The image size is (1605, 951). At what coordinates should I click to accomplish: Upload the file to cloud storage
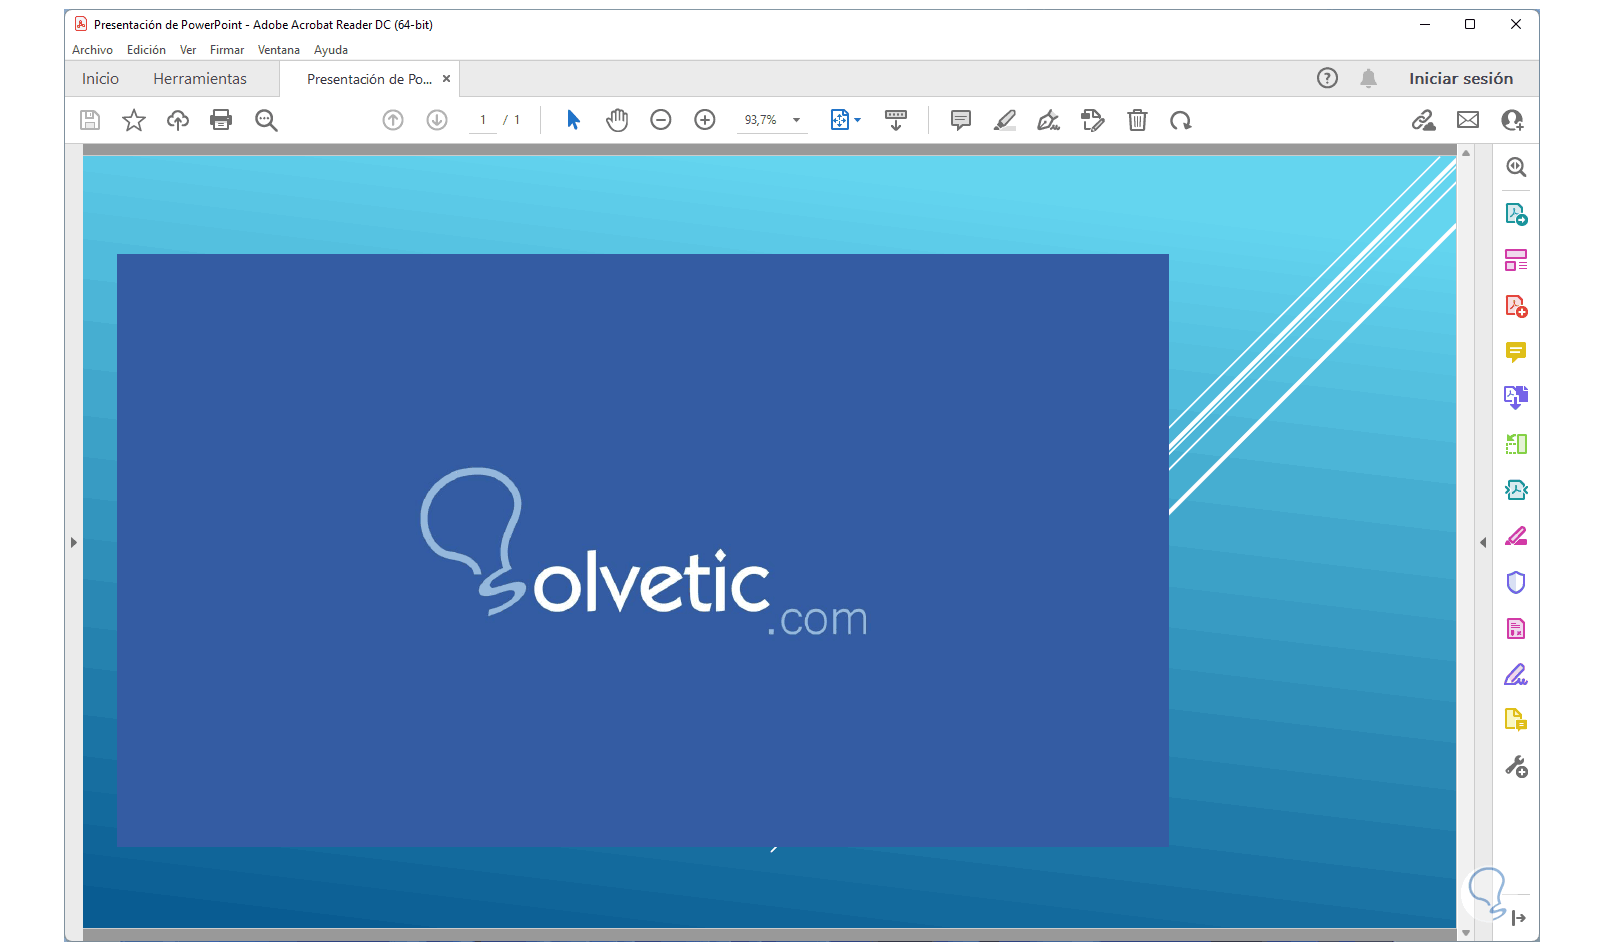(178, 120)
